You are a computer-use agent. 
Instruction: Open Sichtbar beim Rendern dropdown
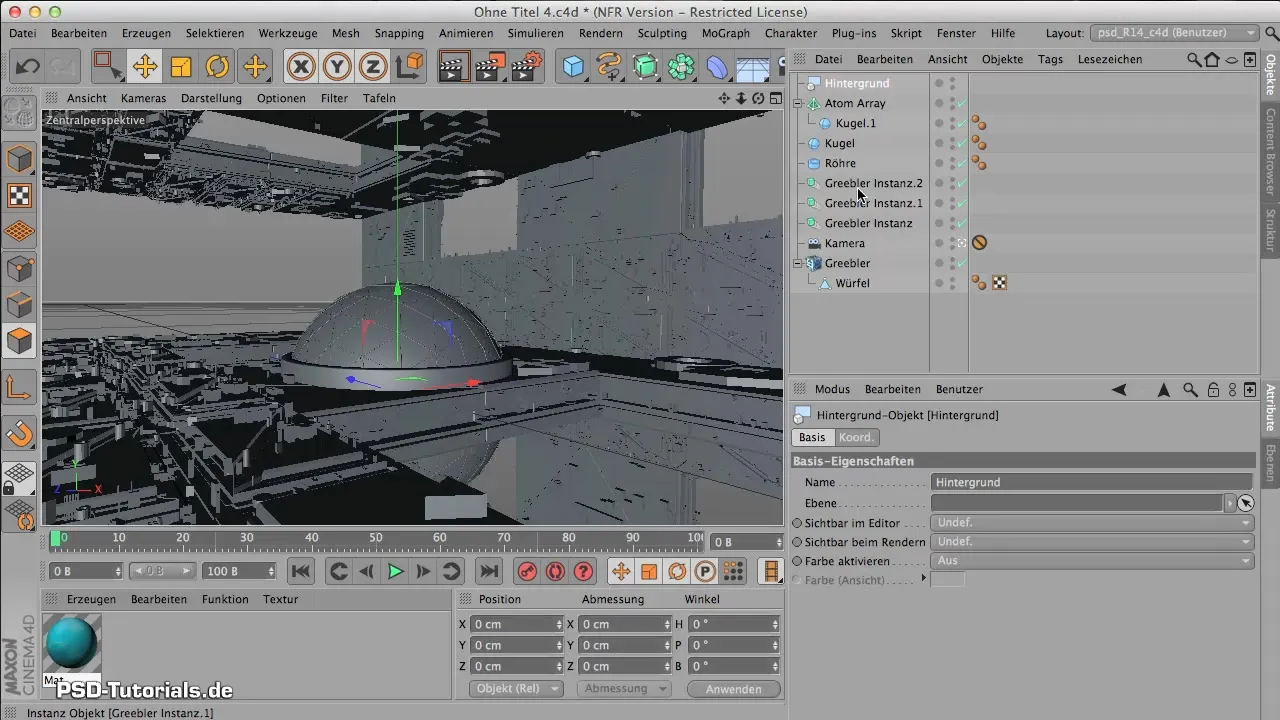click(1092, 542)
